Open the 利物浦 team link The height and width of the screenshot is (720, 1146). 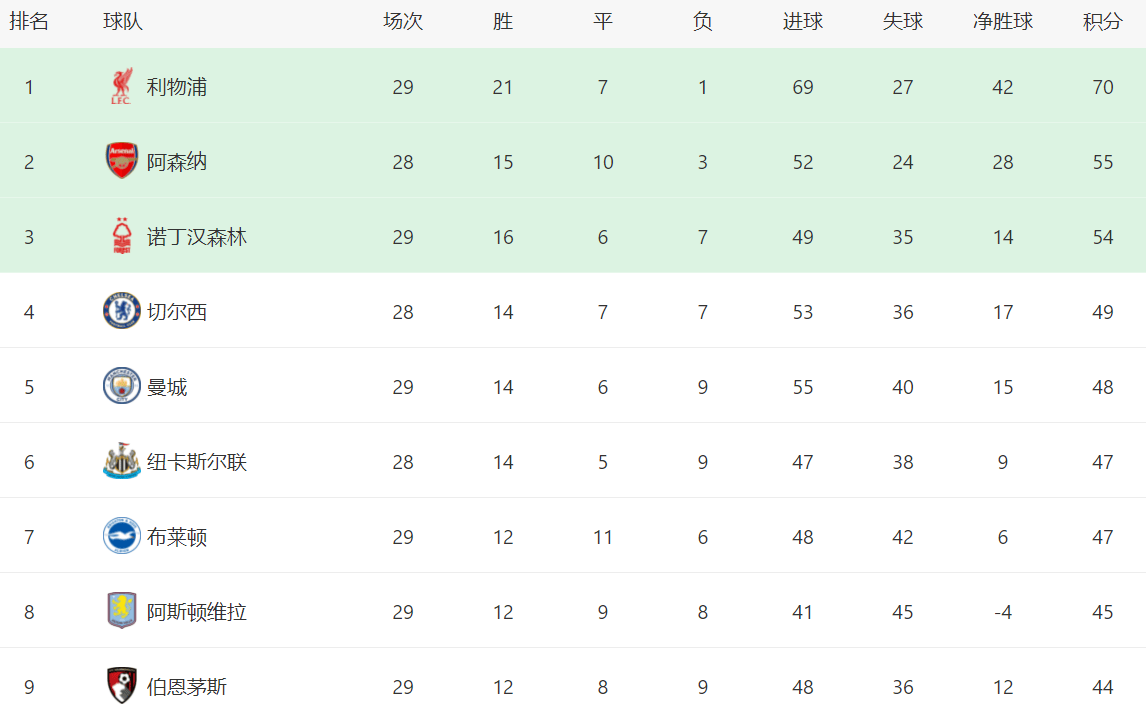pos(177,87)
